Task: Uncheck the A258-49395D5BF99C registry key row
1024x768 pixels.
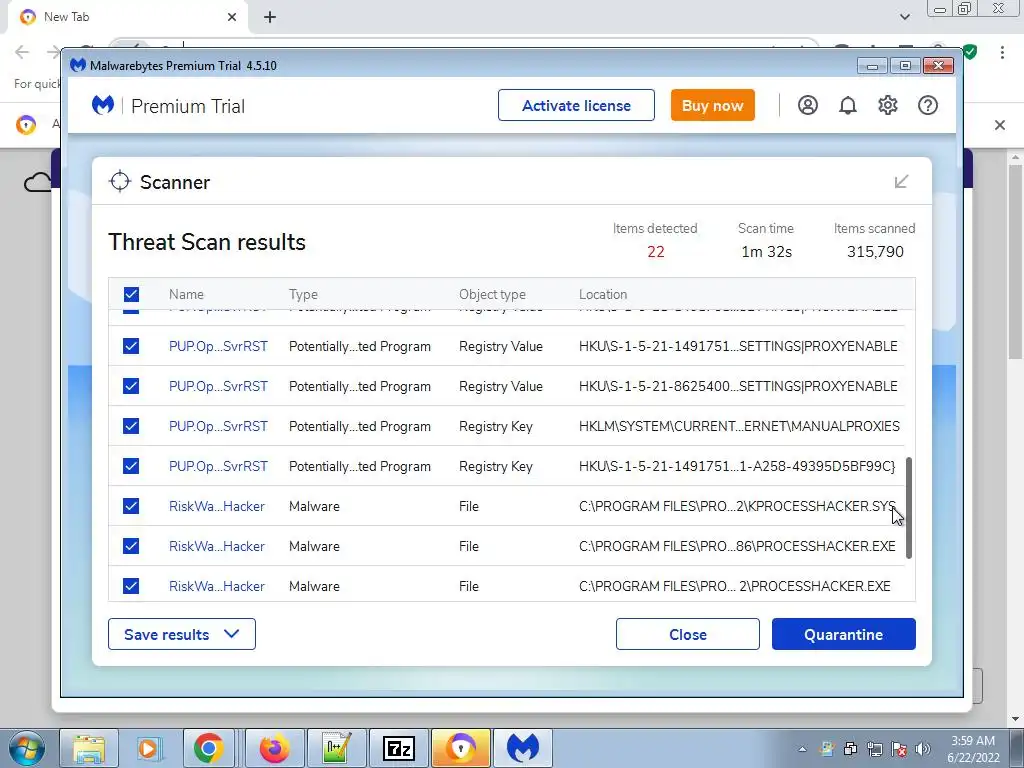Action: click(x=131, y=466)
